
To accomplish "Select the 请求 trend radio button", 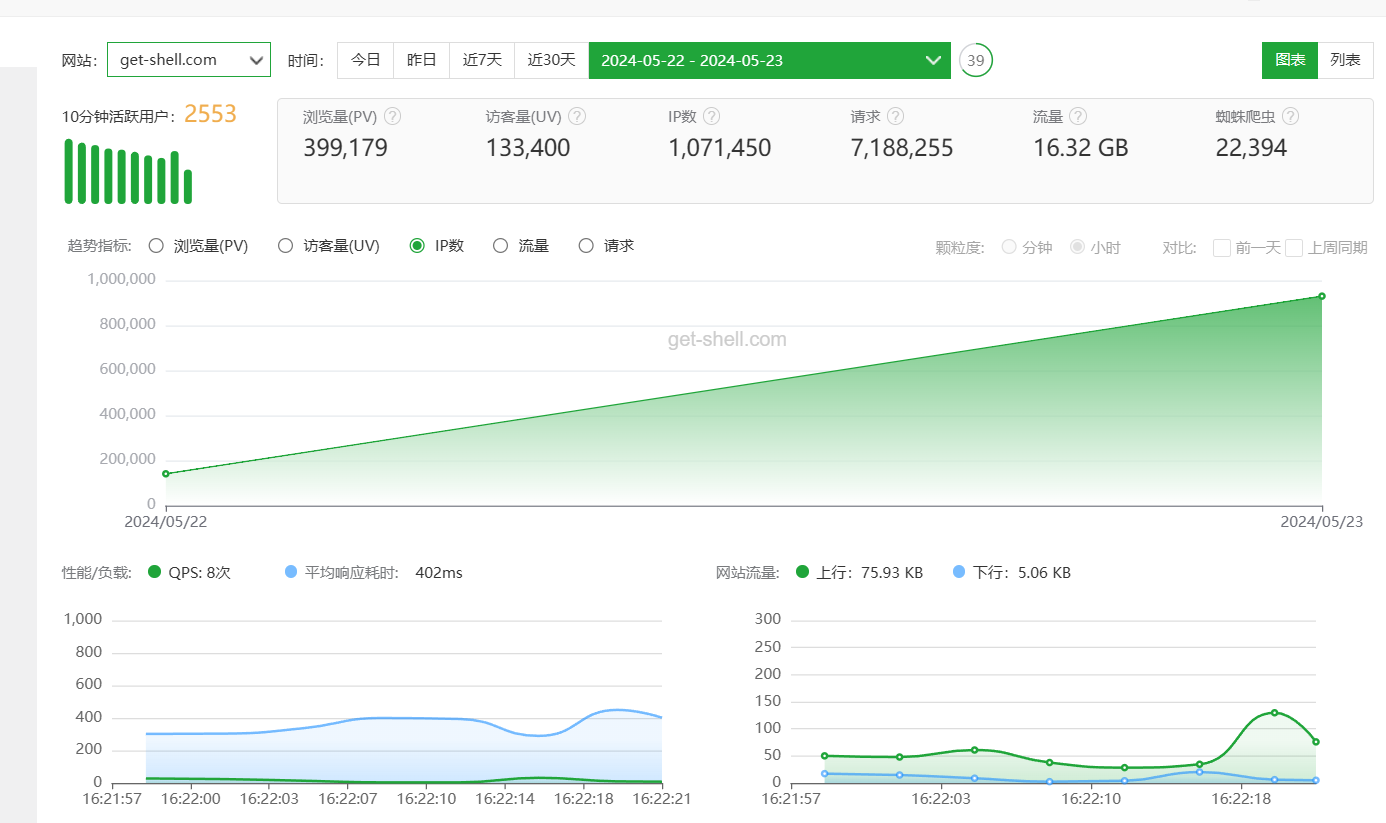I will [586, 246].
